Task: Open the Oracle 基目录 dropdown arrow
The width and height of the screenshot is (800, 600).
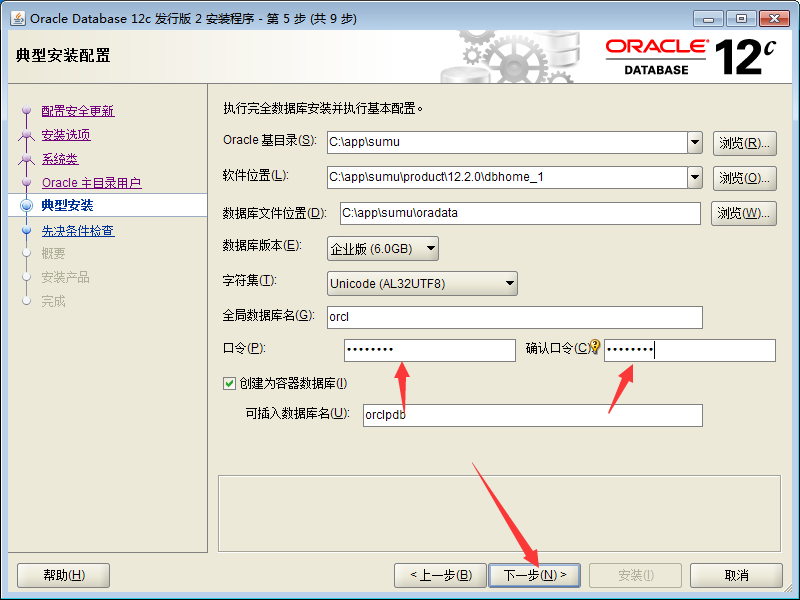Action: tap(695, 142)
